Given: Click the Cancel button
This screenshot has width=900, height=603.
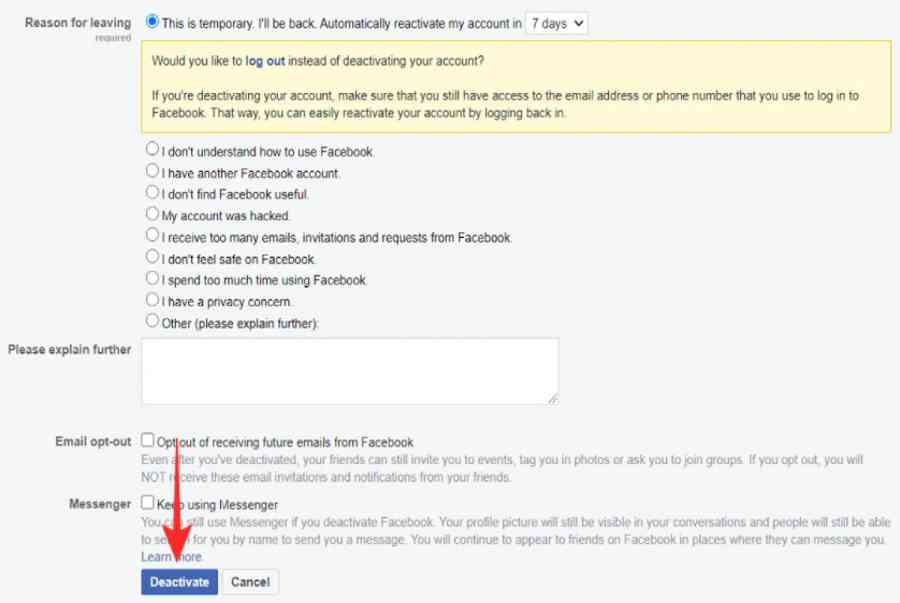Looking at the screenshot, I should (250, 582).
